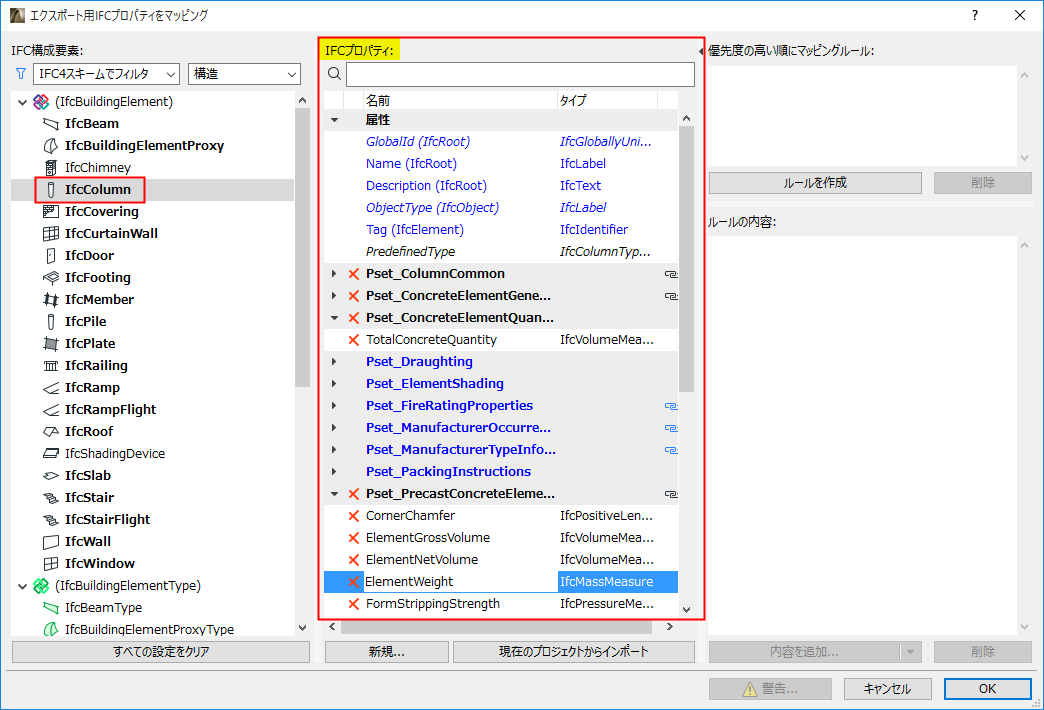Click すべての設定をクリア button
This screenshot has width=1044, height=710.
coord(161,651)
